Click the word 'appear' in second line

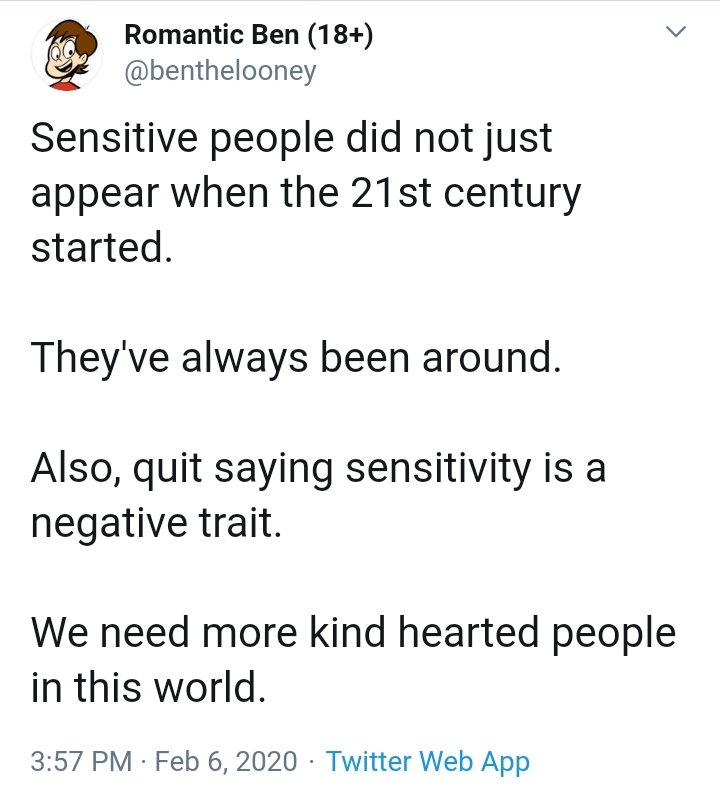(x=95, y=195)
